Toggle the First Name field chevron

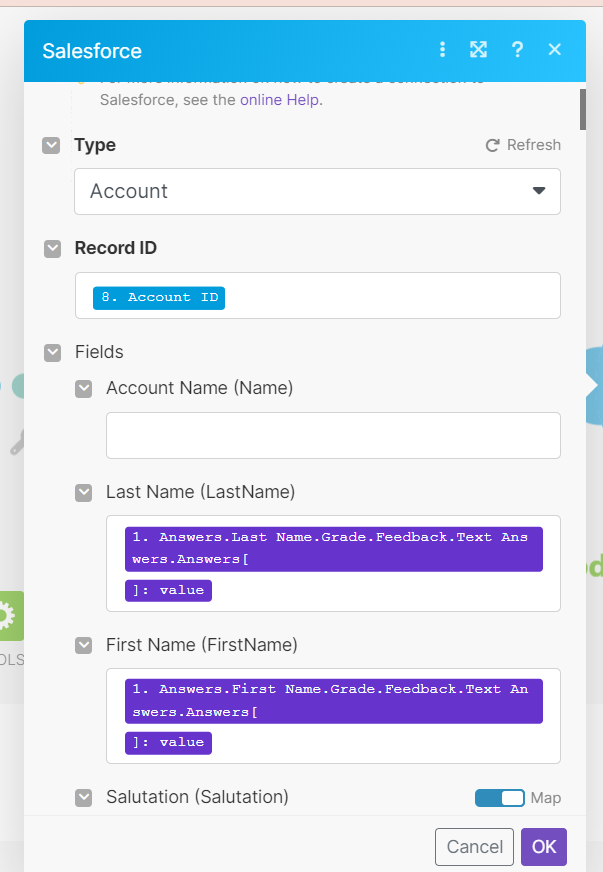(84, 645)
